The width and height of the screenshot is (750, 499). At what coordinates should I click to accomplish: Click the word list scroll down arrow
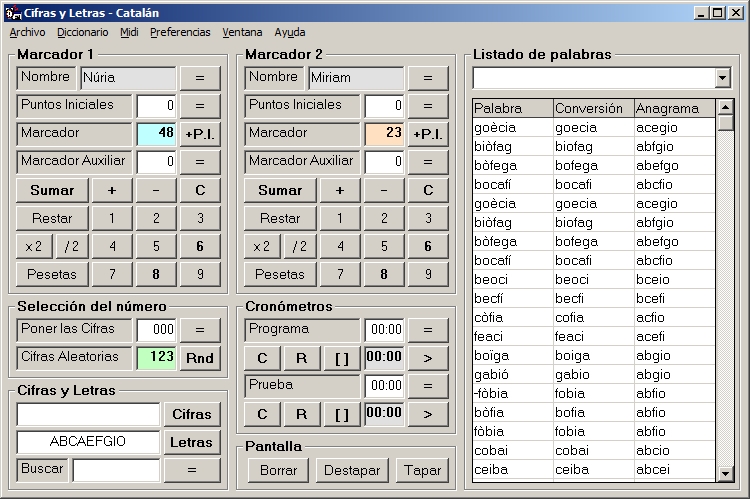pyautogui.click(x=725, y=473)
